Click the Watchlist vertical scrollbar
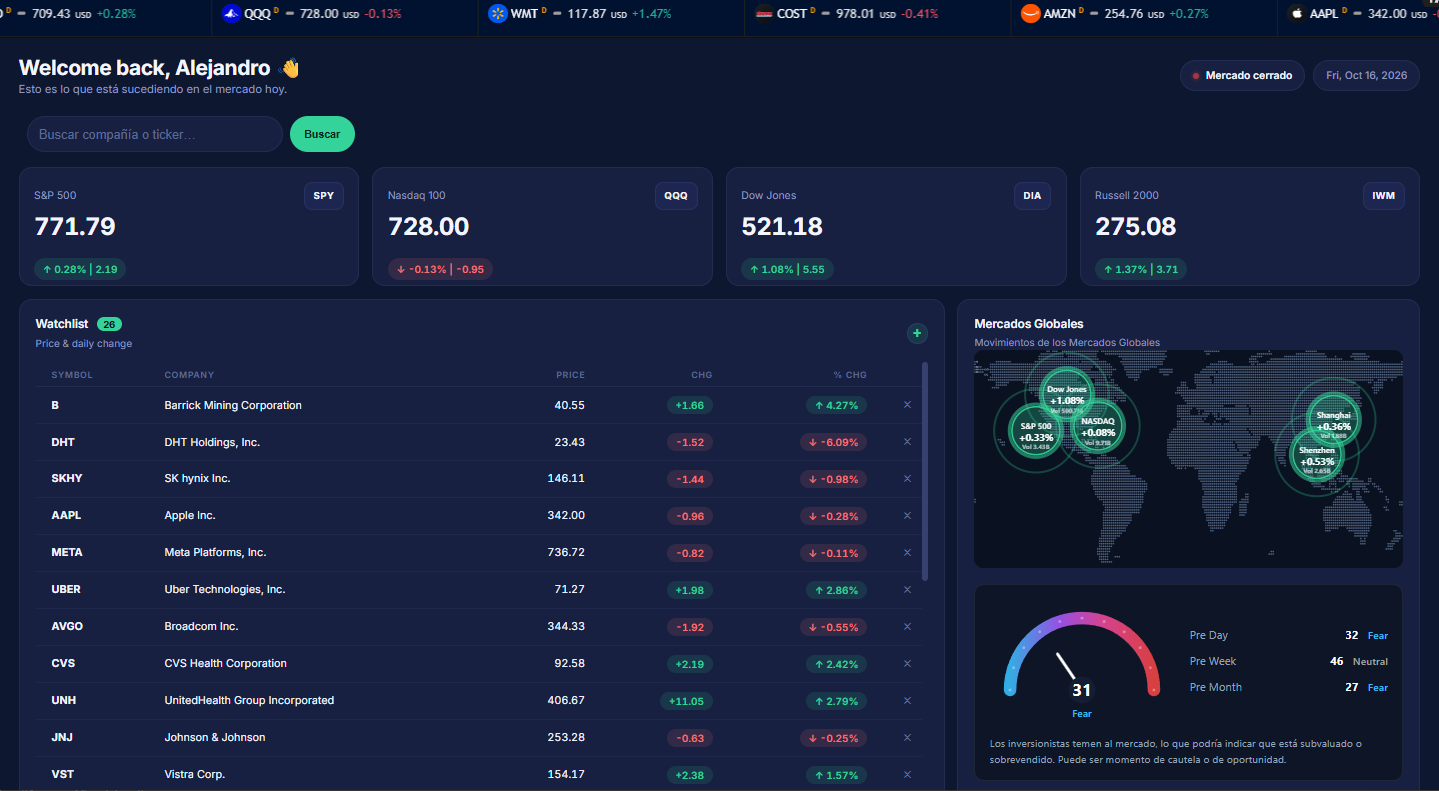The height and width of the screenshot is (791, 1439). coord(925,471)
